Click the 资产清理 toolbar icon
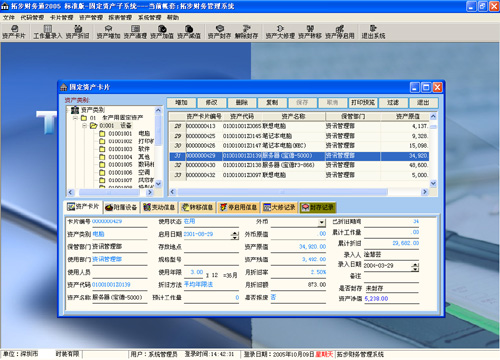This screenshot has height=360, width=500. (x=135, y=32)
